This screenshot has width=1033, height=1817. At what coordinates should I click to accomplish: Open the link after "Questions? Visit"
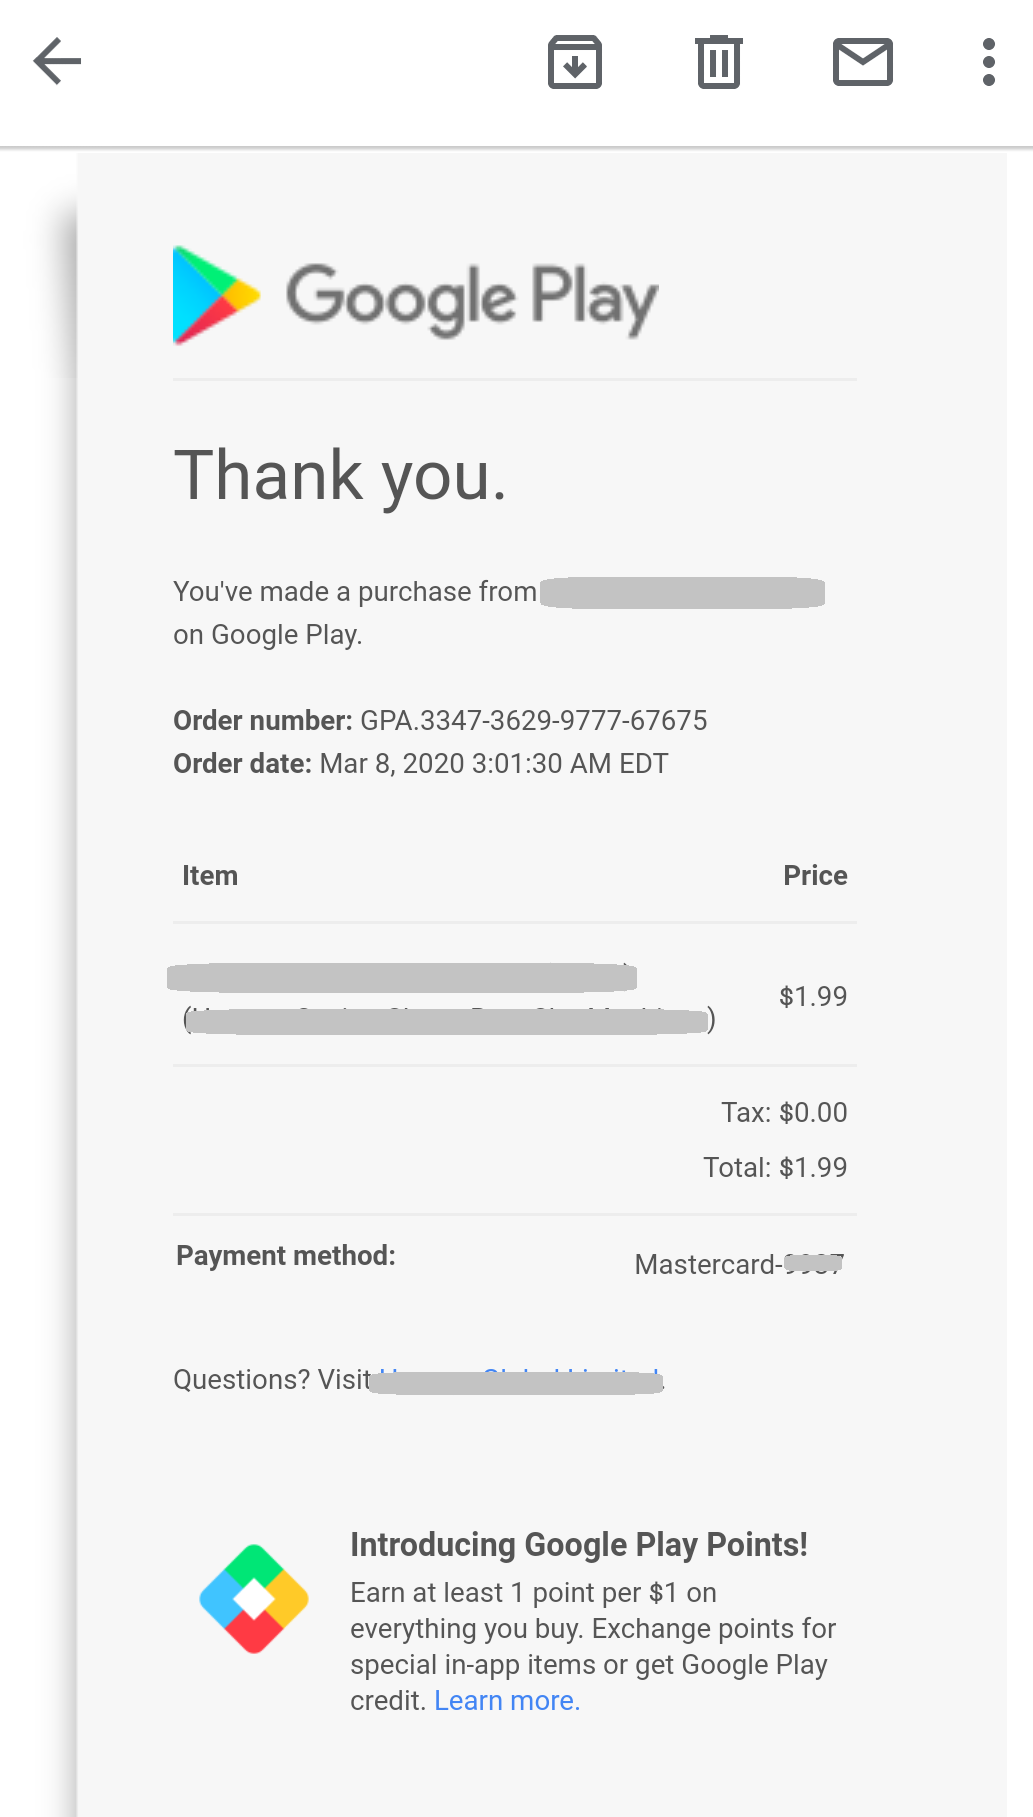[516, 1381]
